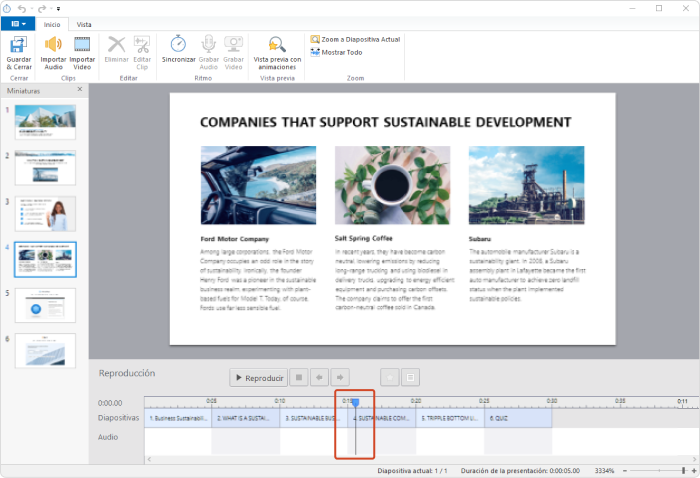The width and height of the screenshot is (700, 478).
Task: Open Vista previa con animaciones
Action: pyautogui.click(x=277, y=53)
